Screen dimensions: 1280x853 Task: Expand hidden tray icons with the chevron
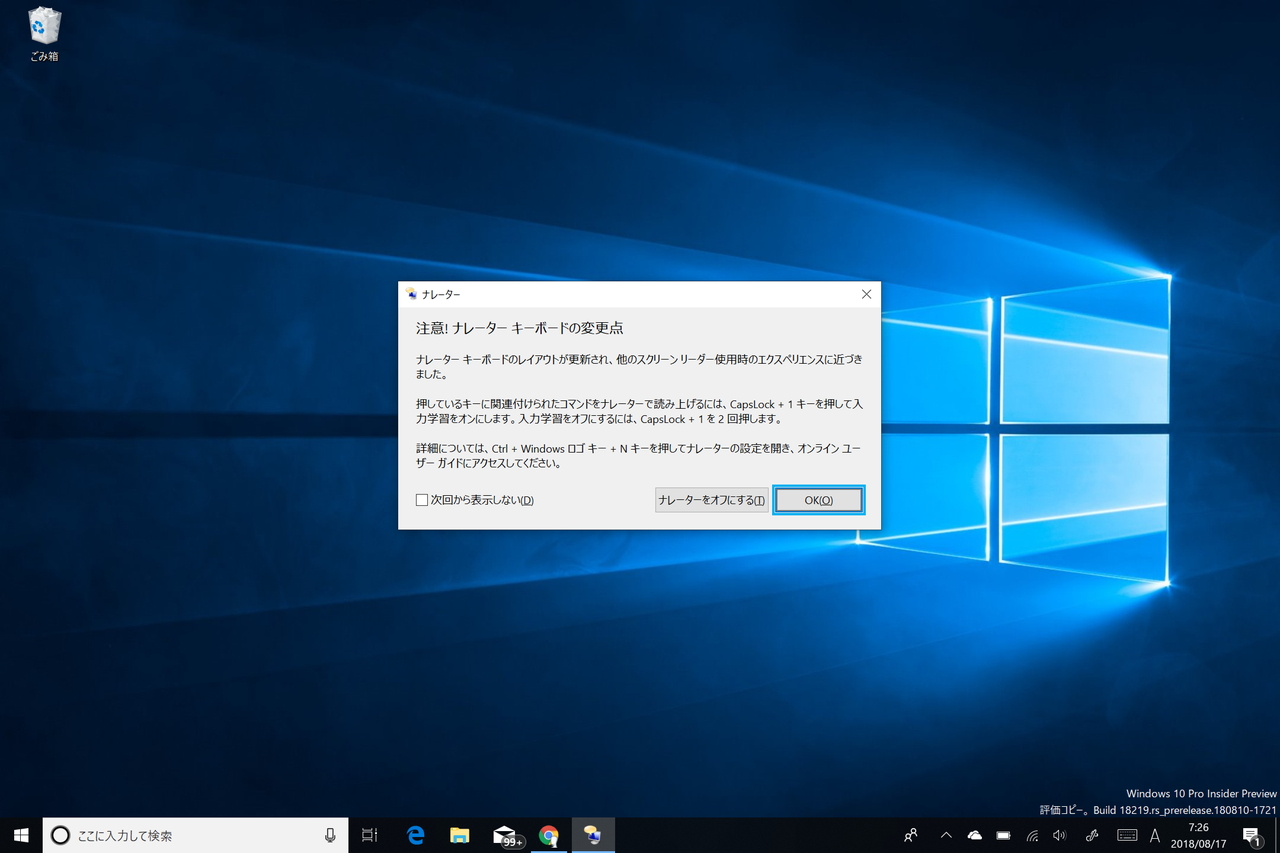coord(945,835)
